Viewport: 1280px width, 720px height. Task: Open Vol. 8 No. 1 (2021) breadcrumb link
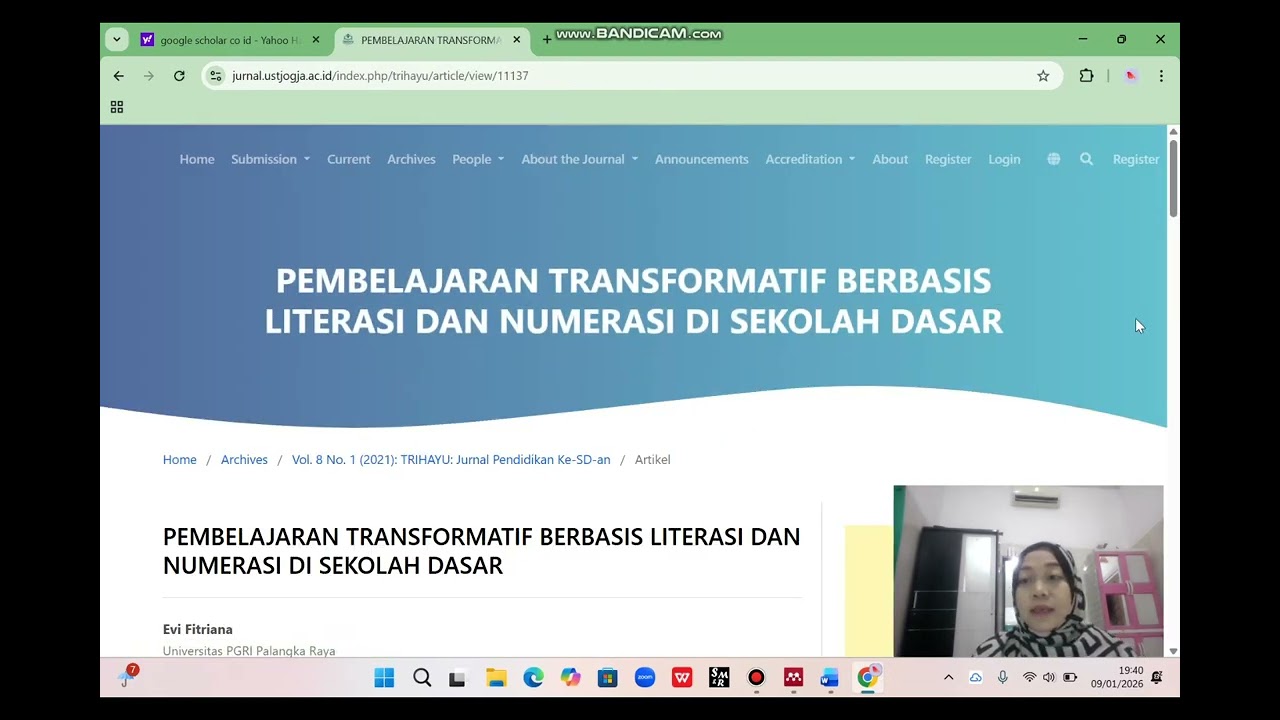coord(451,460)
